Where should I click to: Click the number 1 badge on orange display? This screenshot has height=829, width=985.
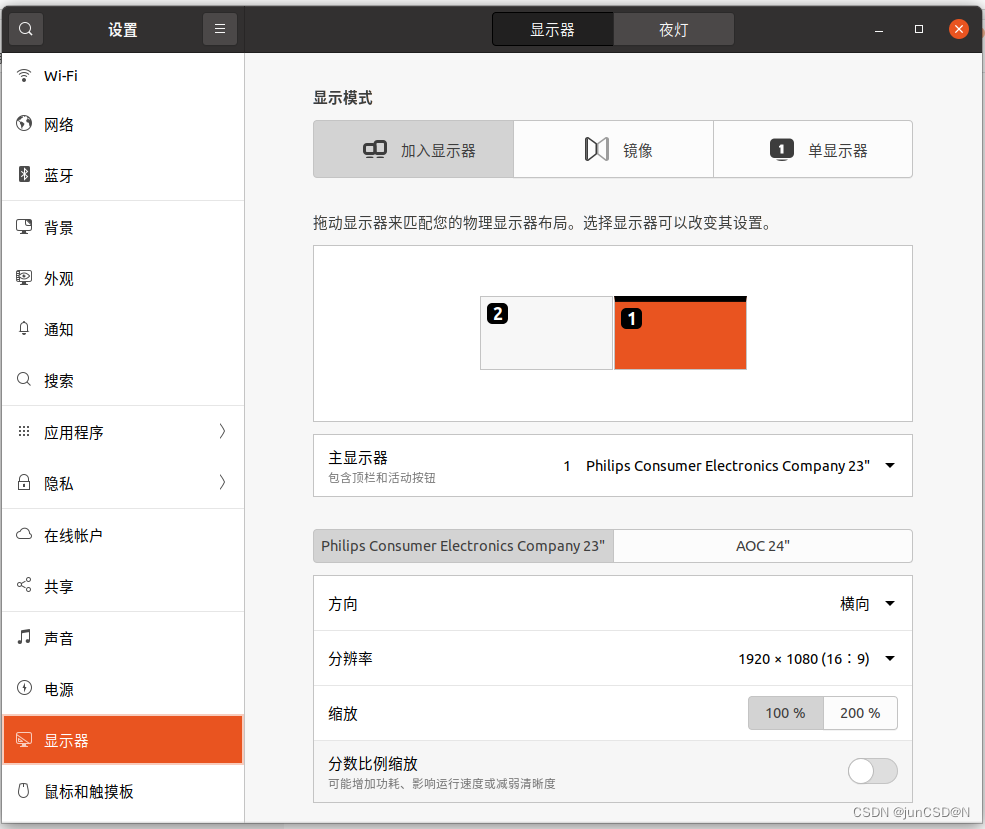coord(631,318)
